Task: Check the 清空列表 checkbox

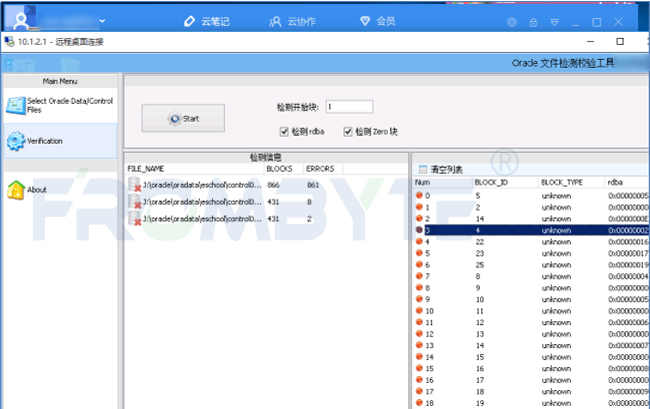Action: [x=423, y=169]
